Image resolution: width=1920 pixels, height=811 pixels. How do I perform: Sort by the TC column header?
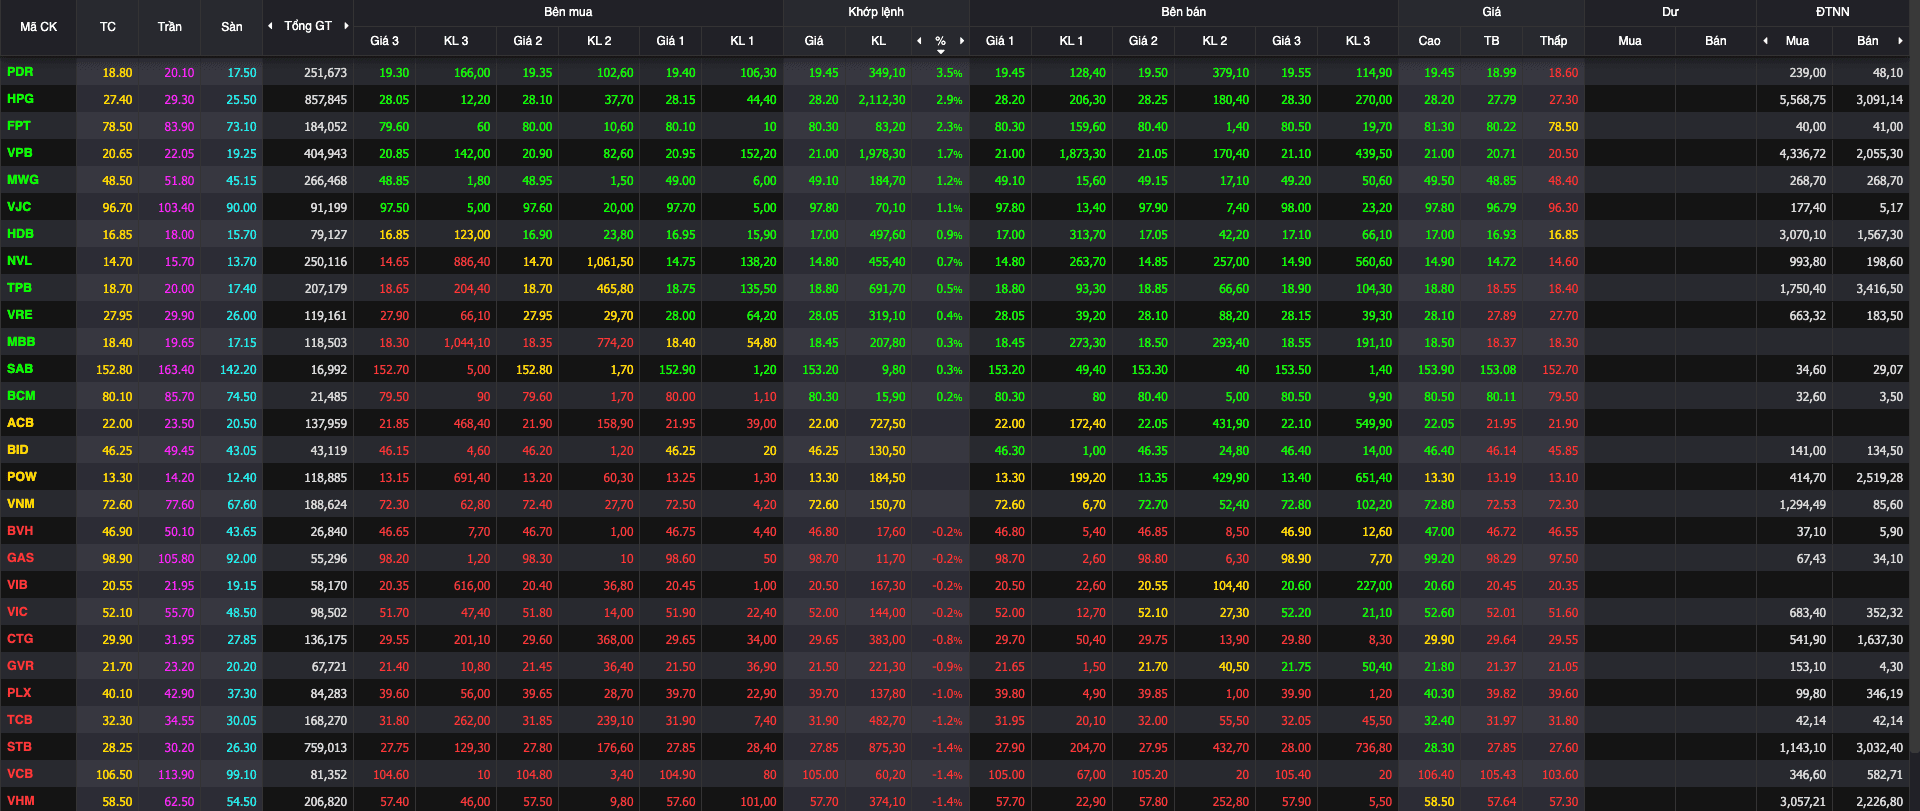(x=108, y=27)
